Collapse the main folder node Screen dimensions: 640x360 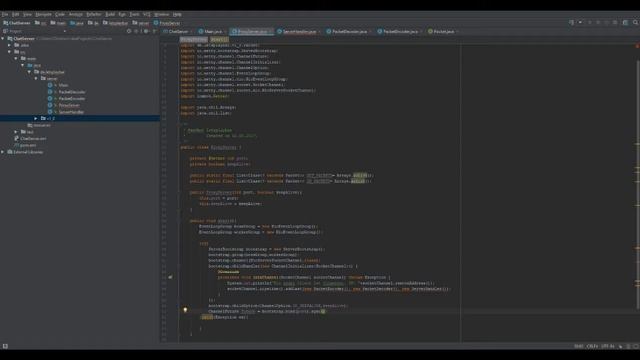(16, 58)
